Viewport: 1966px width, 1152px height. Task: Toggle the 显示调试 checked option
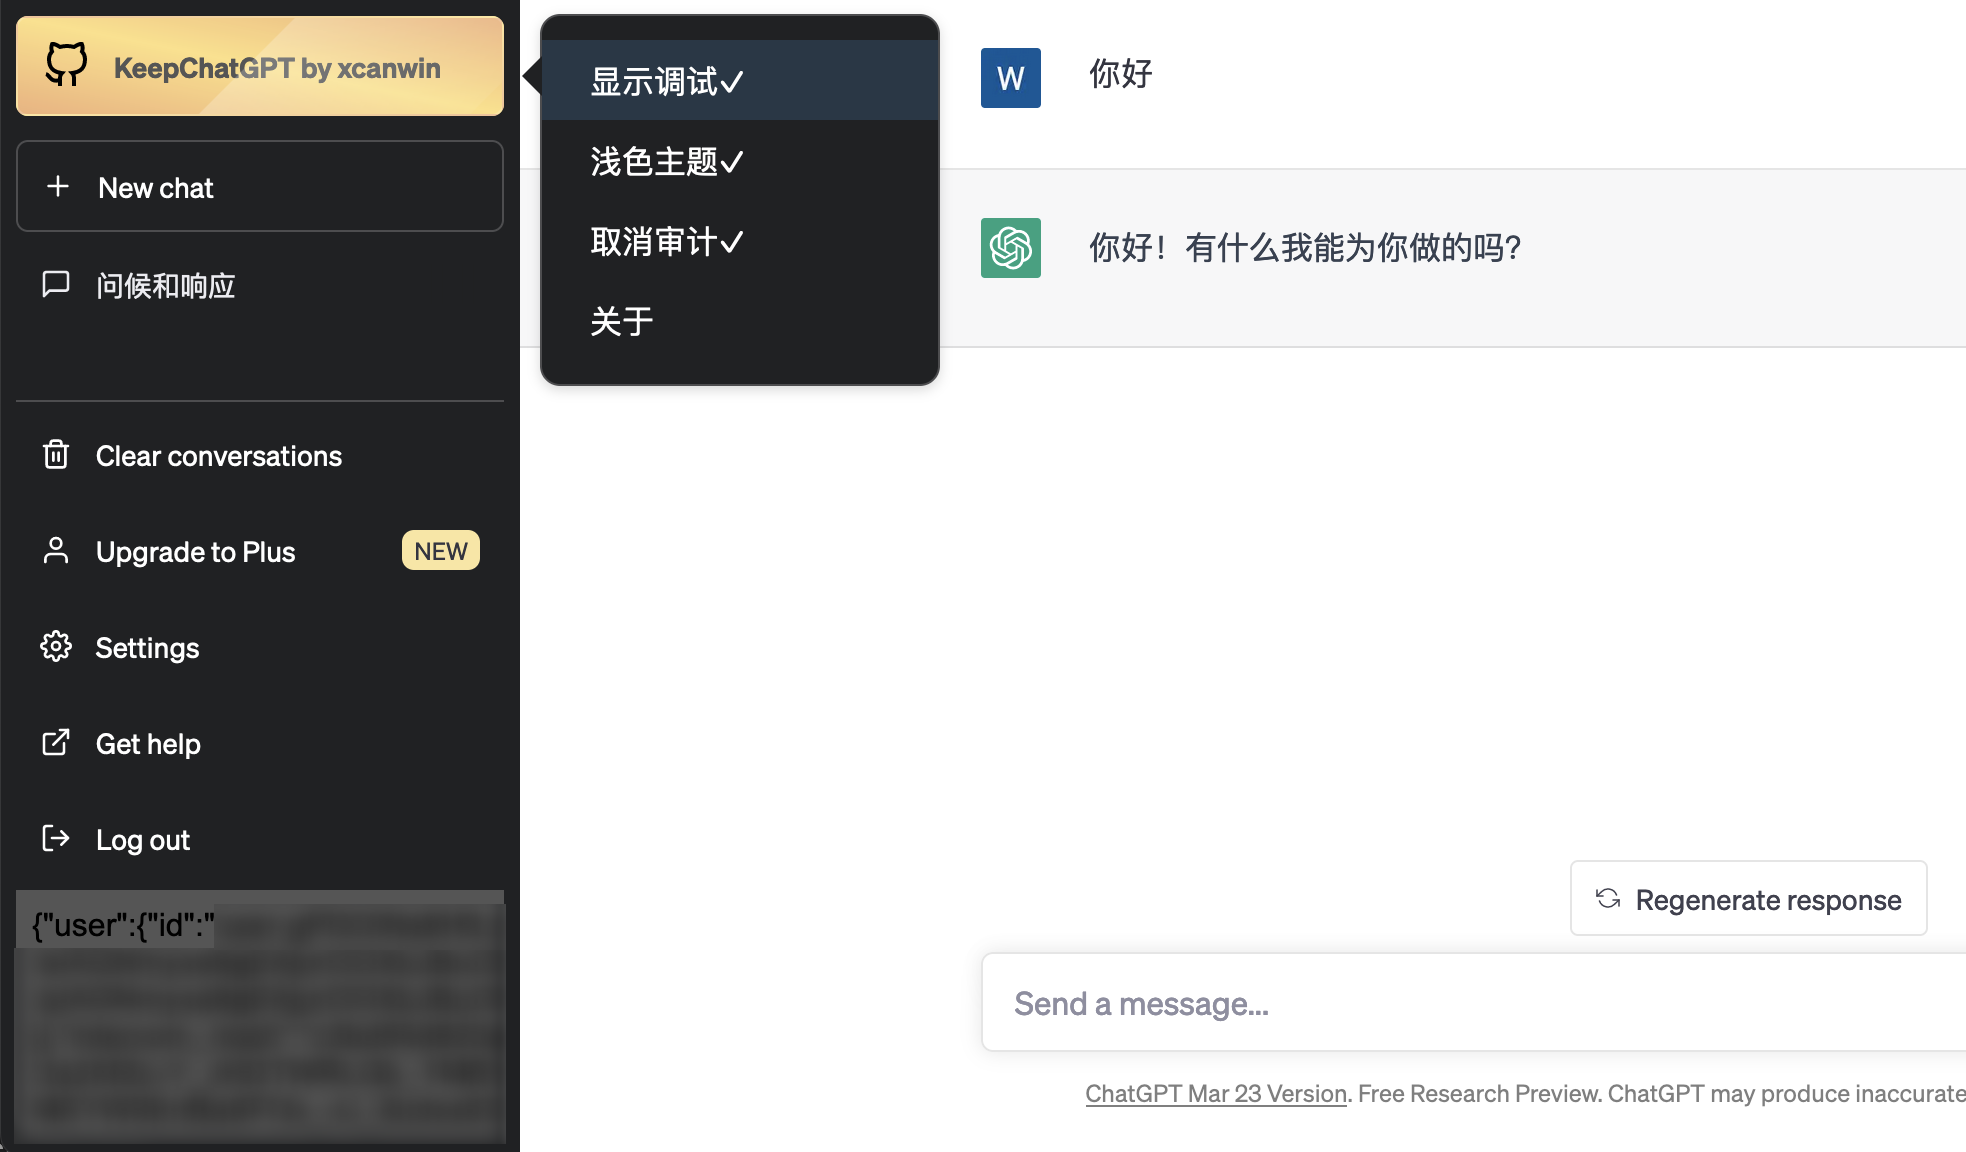[666, 81]
